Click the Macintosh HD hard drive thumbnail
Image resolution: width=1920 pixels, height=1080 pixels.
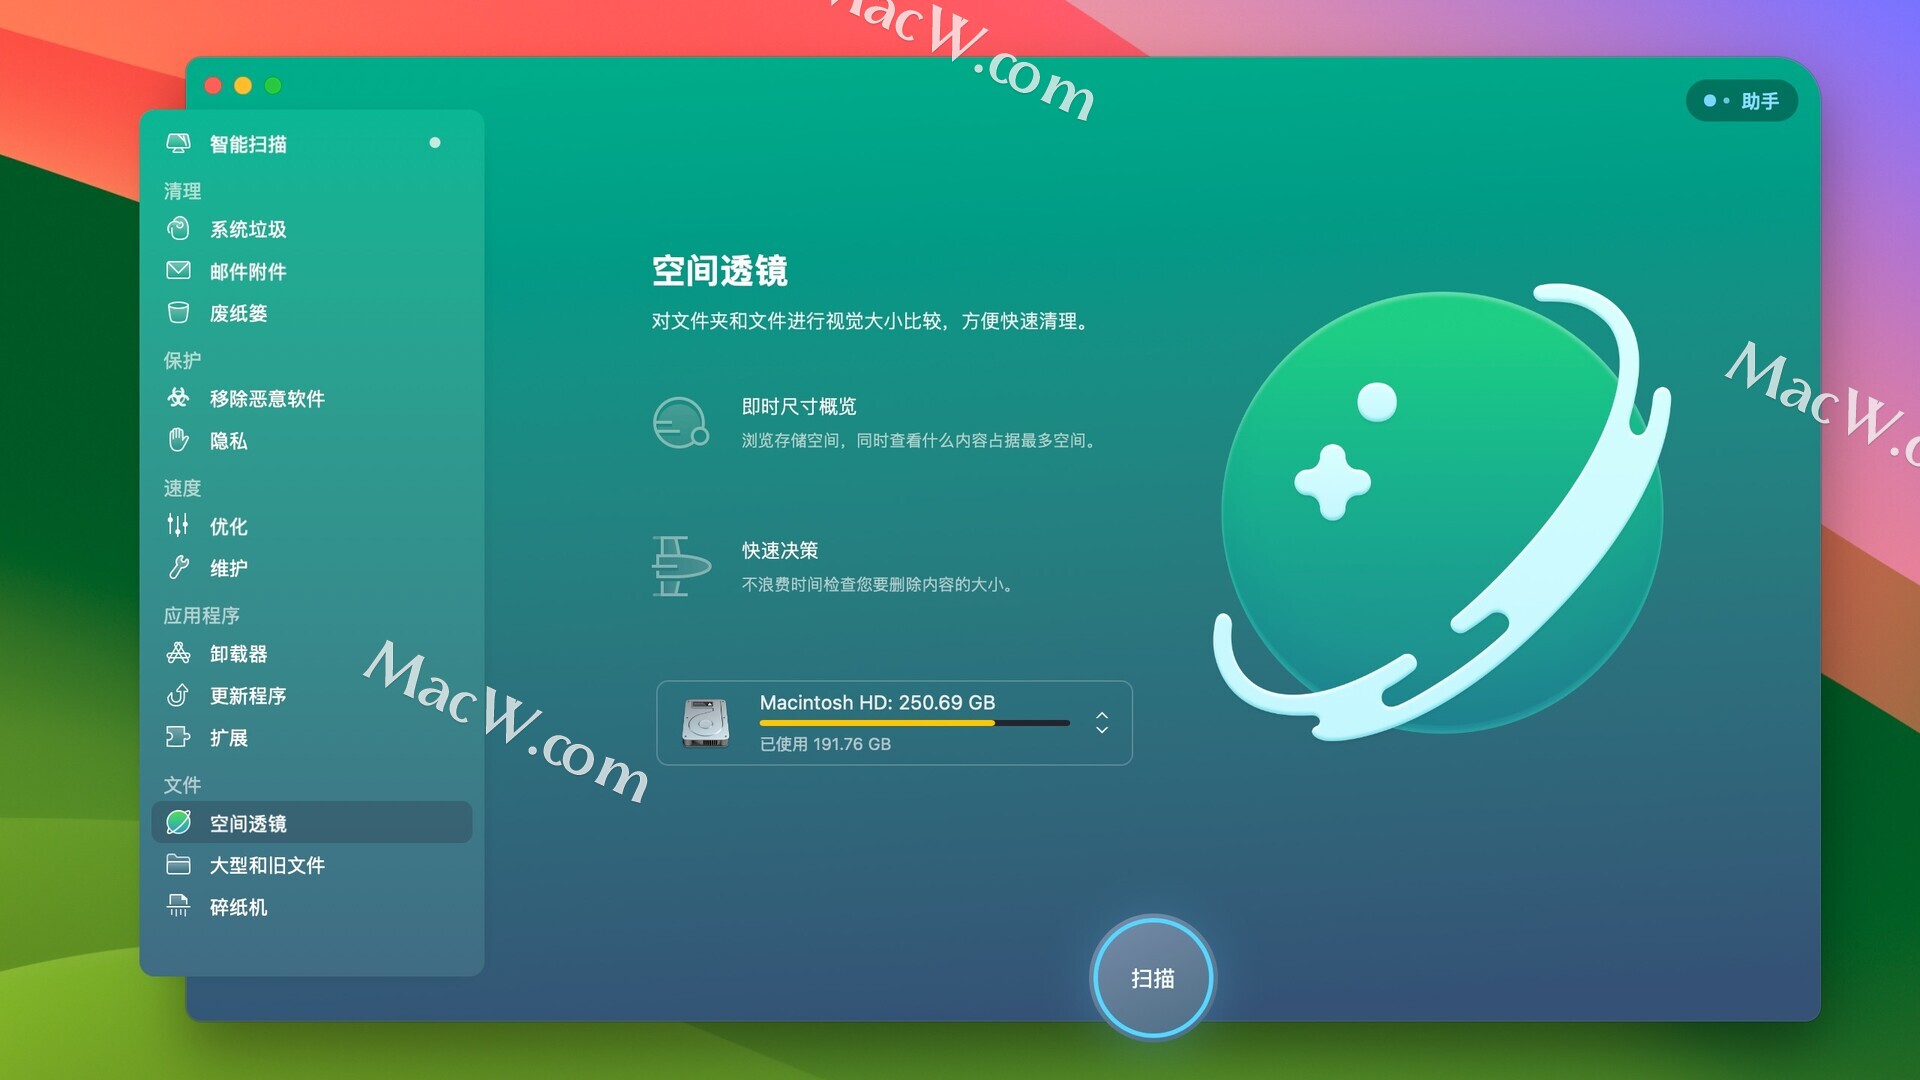tap(705, 723)
